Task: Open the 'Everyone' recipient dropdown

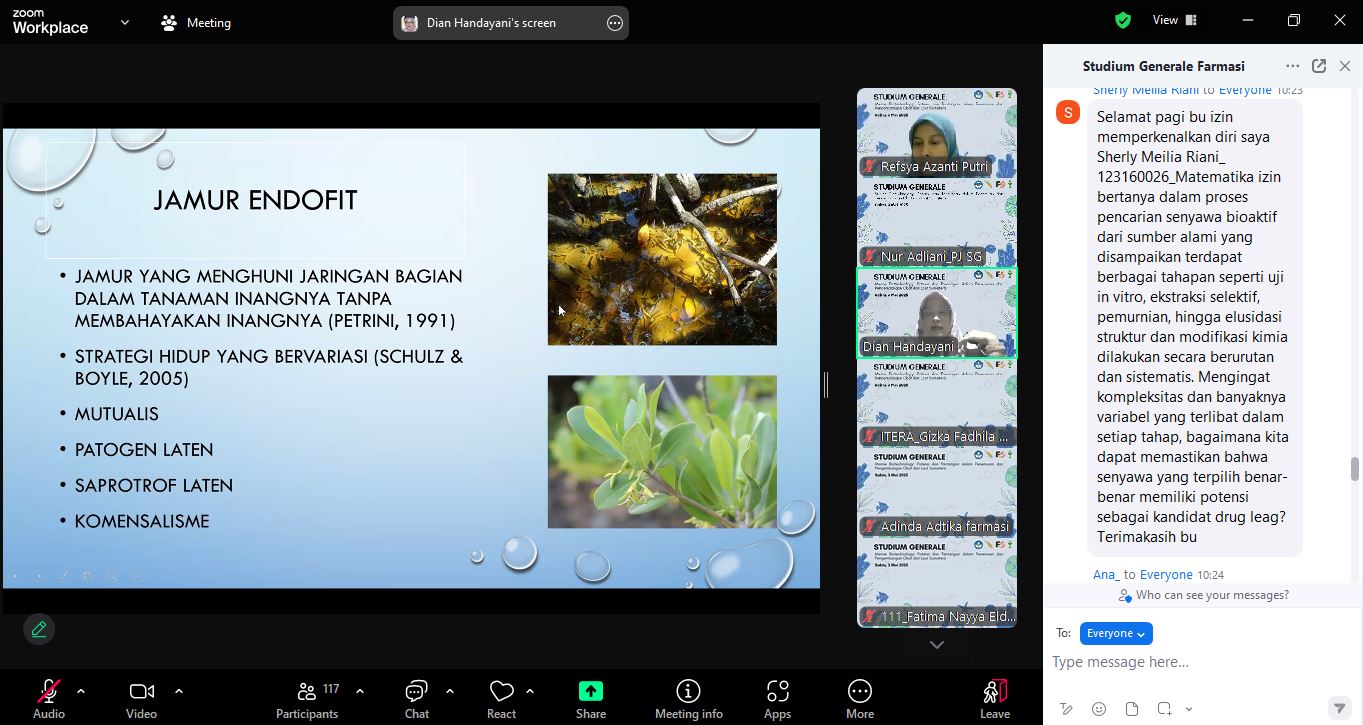Action: tap(1116, 633)
